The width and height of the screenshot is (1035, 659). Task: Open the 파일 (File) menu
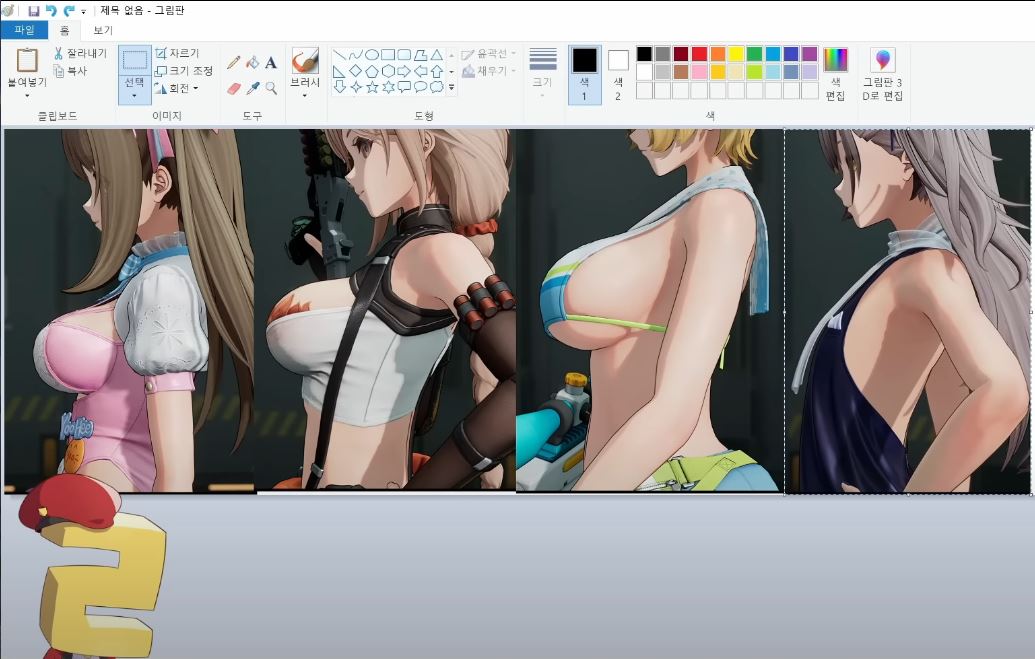pyautogui.click(x=24, y=30)
